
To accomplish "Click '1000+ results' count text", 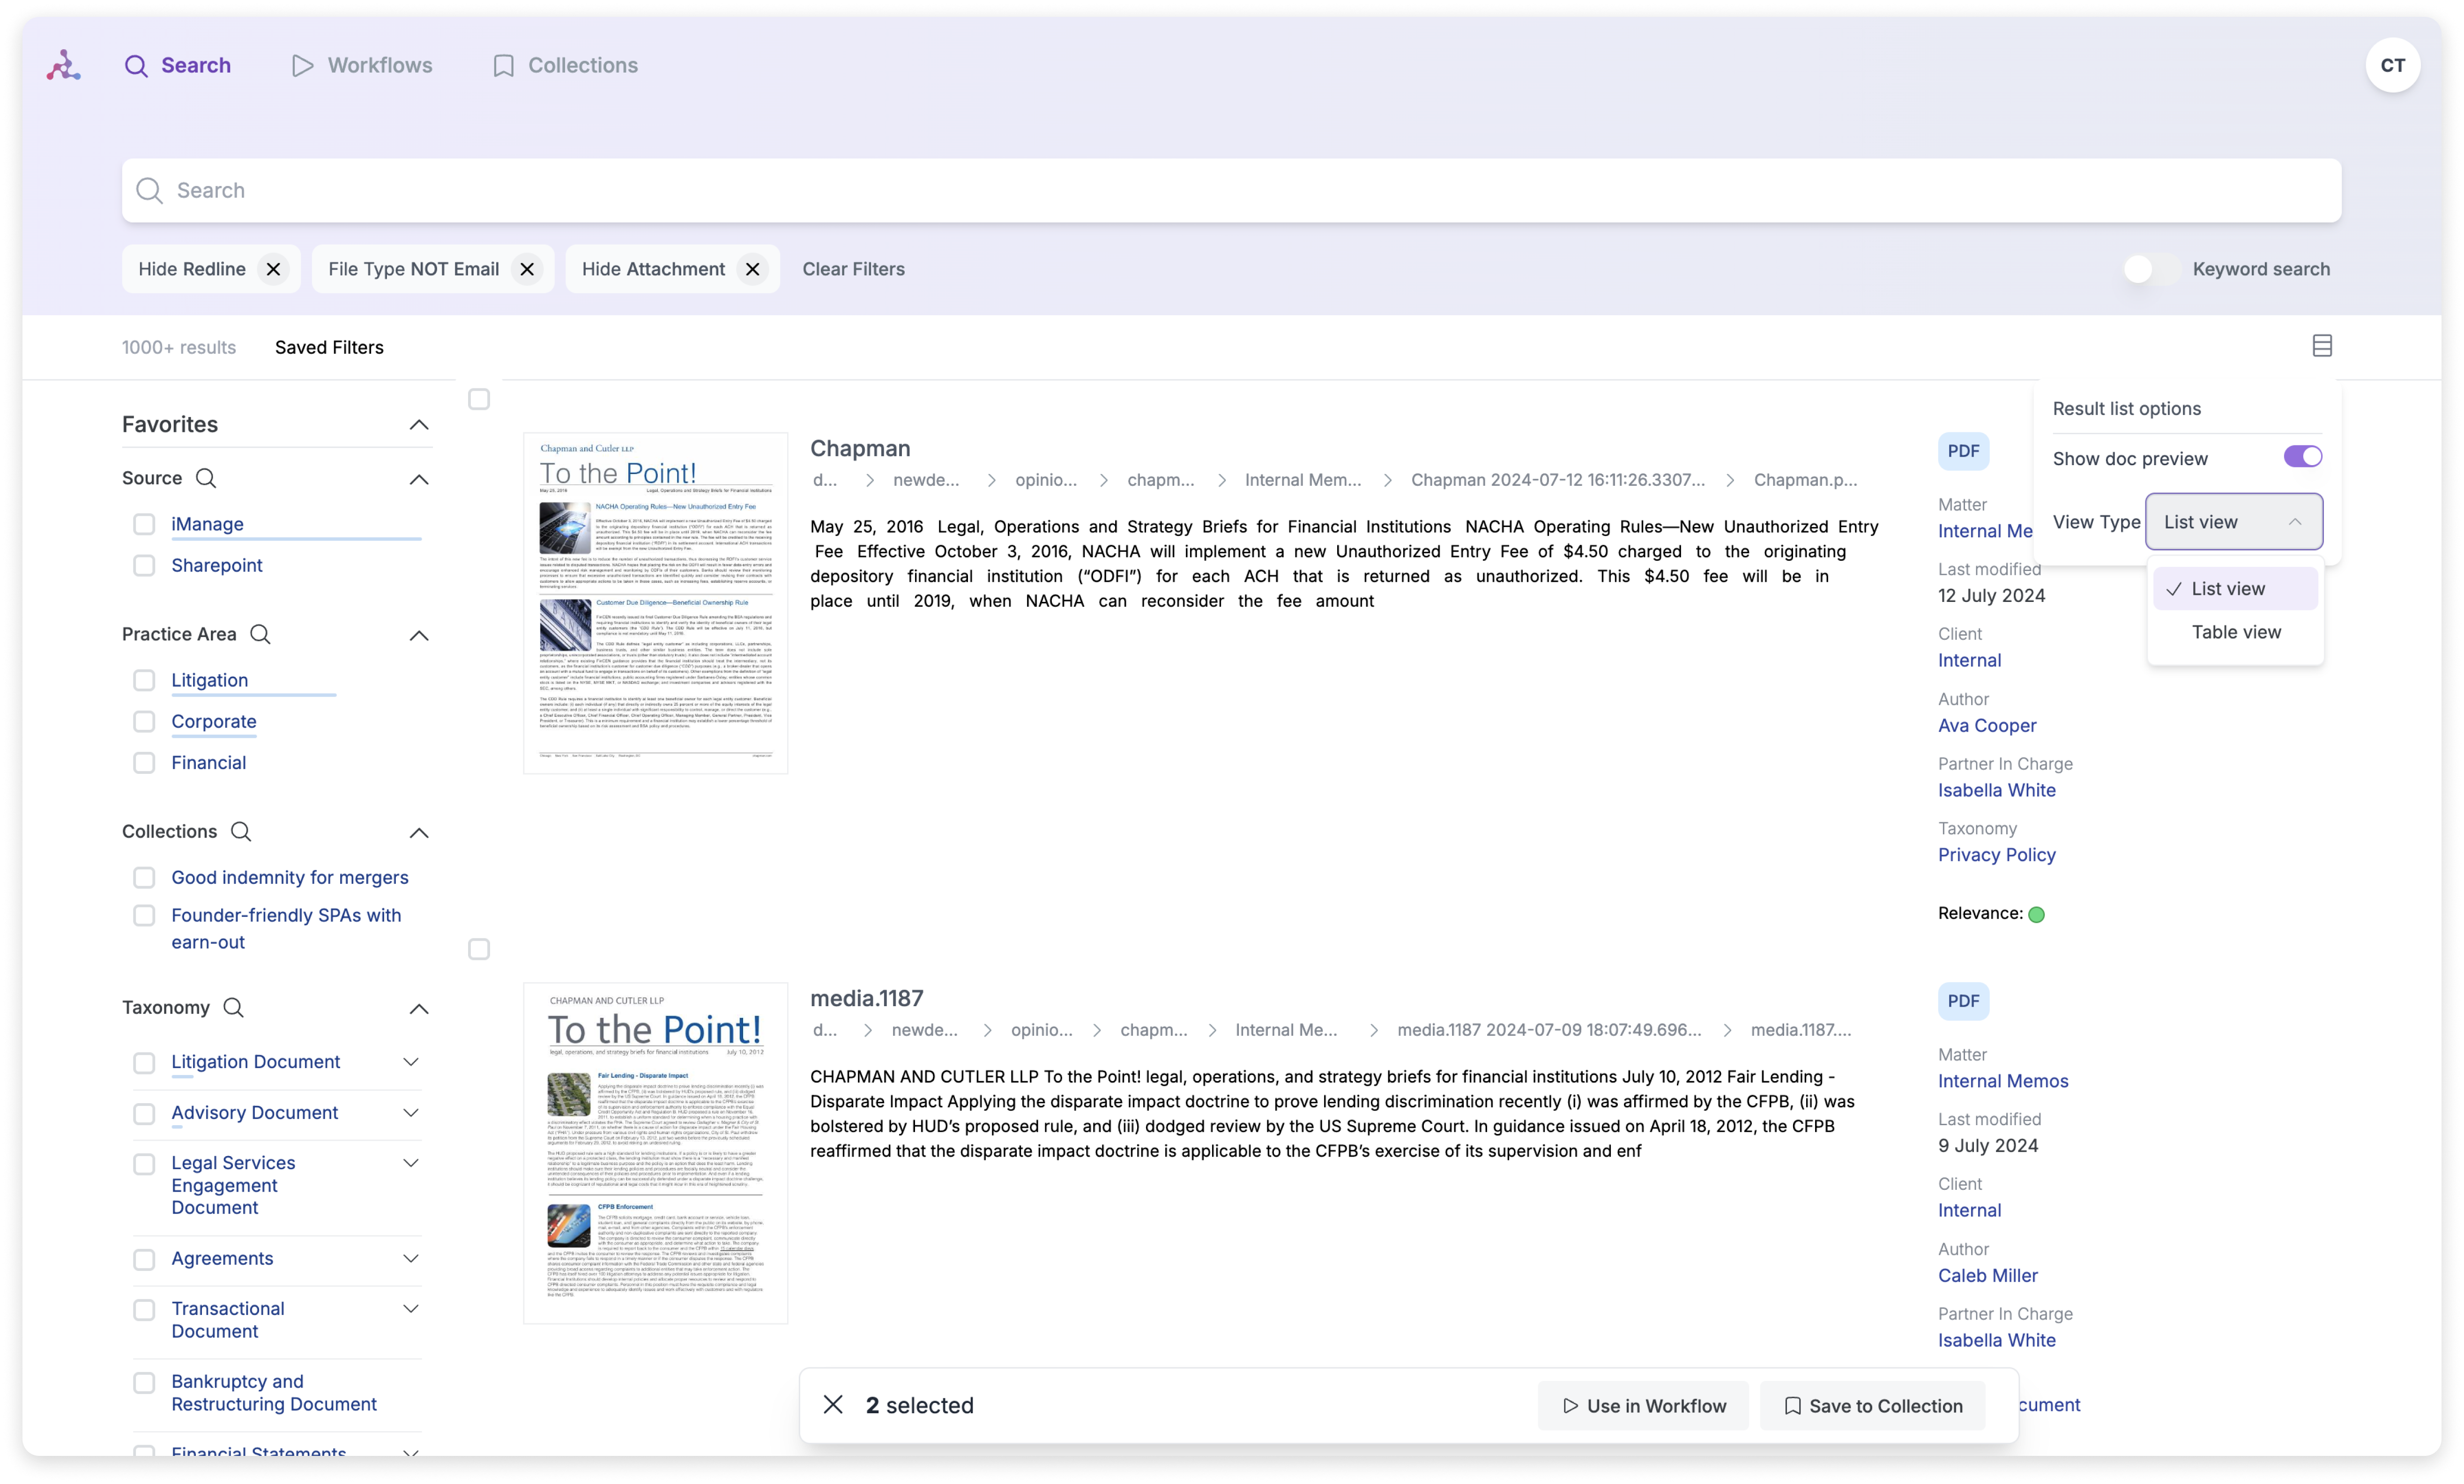I will click(x=179, y=347).
